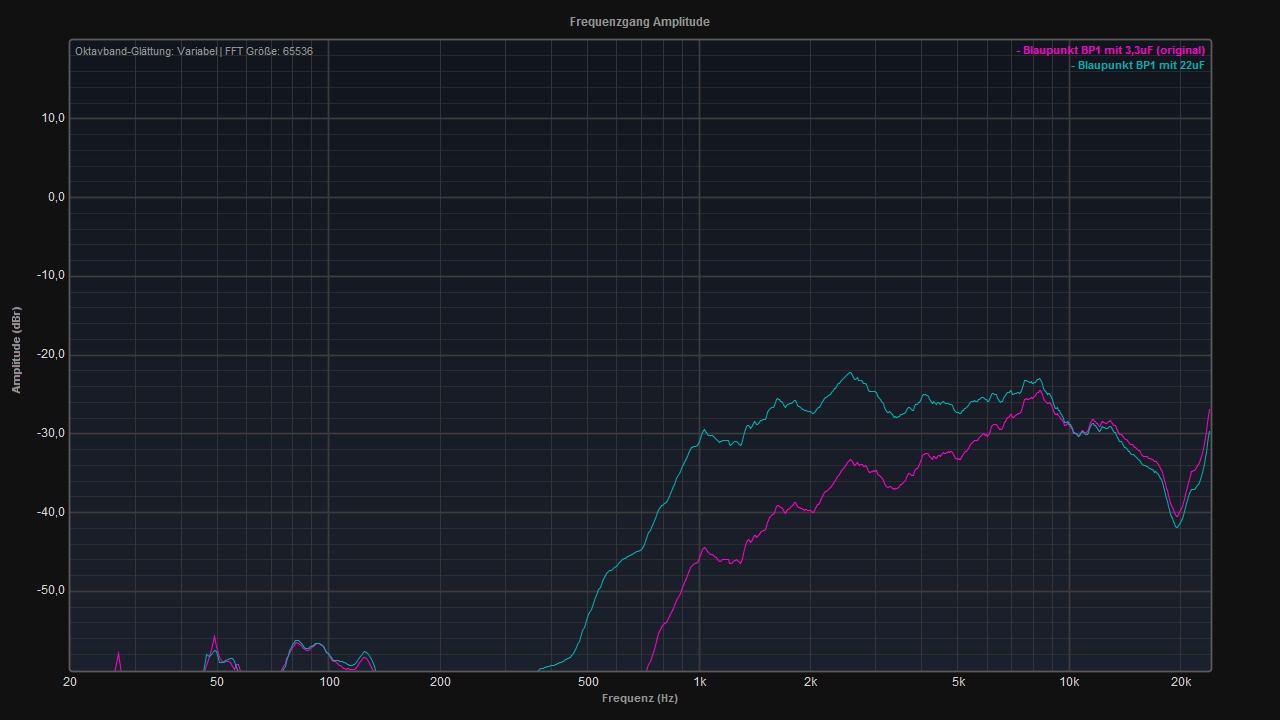Click the magenta spike near 50 Hz

(x=214, y=636)
